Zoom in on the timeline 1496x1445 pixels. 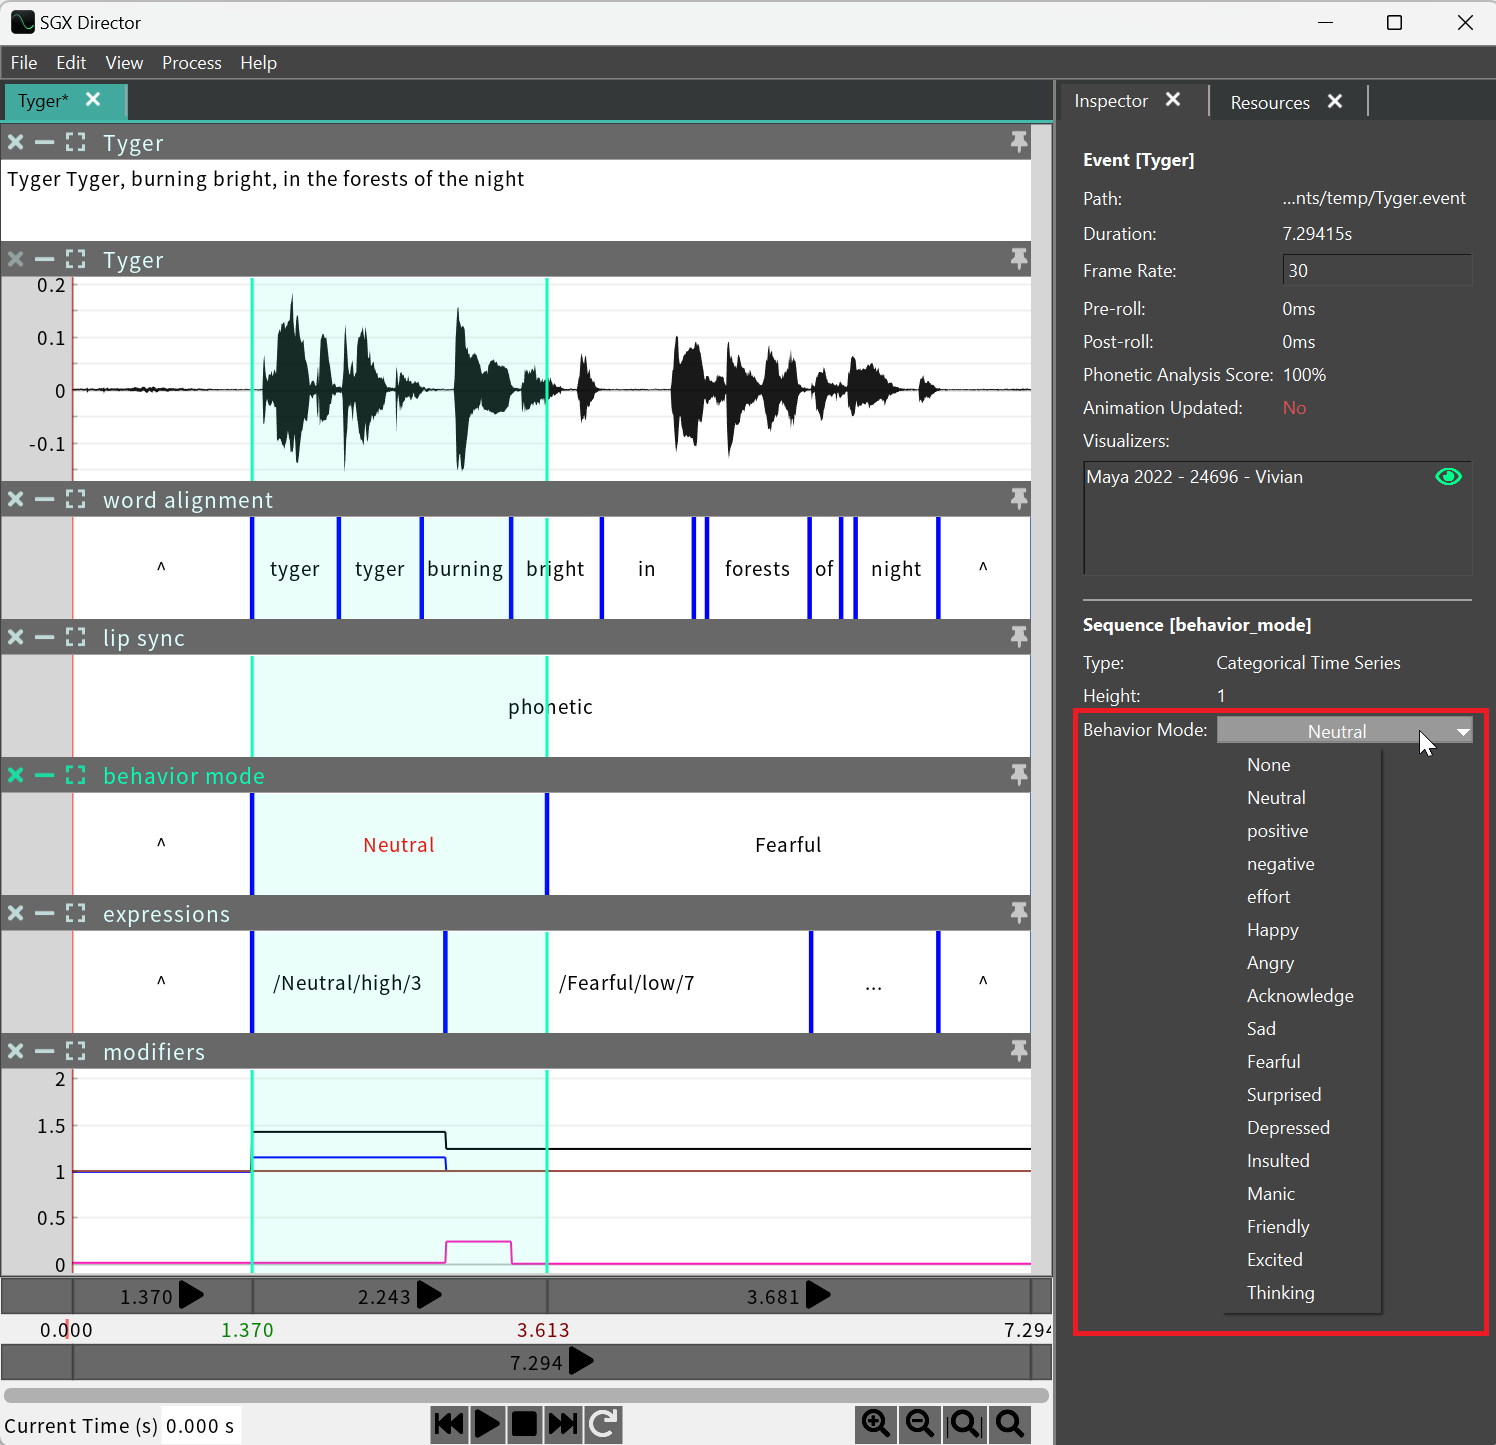click(876, 1423)
